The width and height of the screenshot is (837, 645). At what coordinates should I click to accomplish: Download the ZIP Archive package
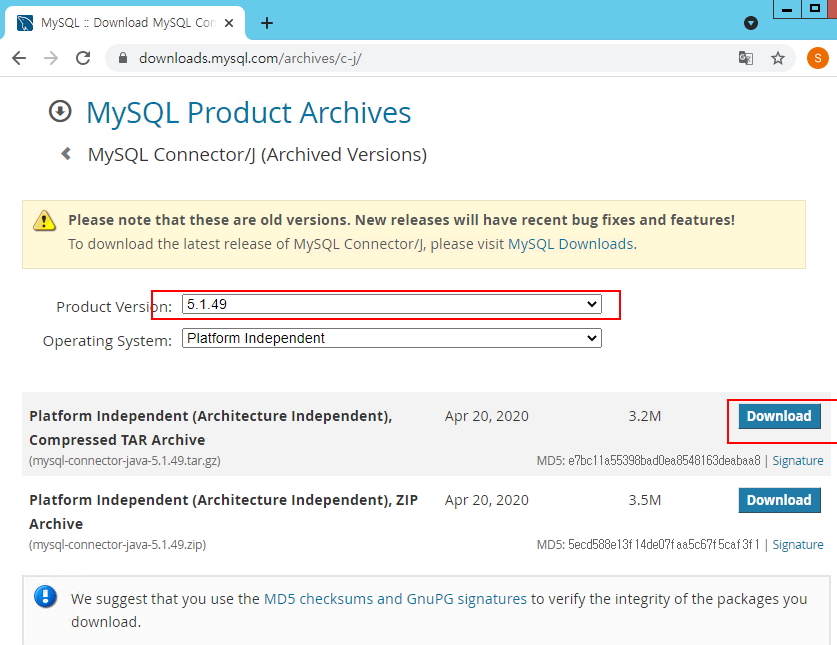click(779, 500)
